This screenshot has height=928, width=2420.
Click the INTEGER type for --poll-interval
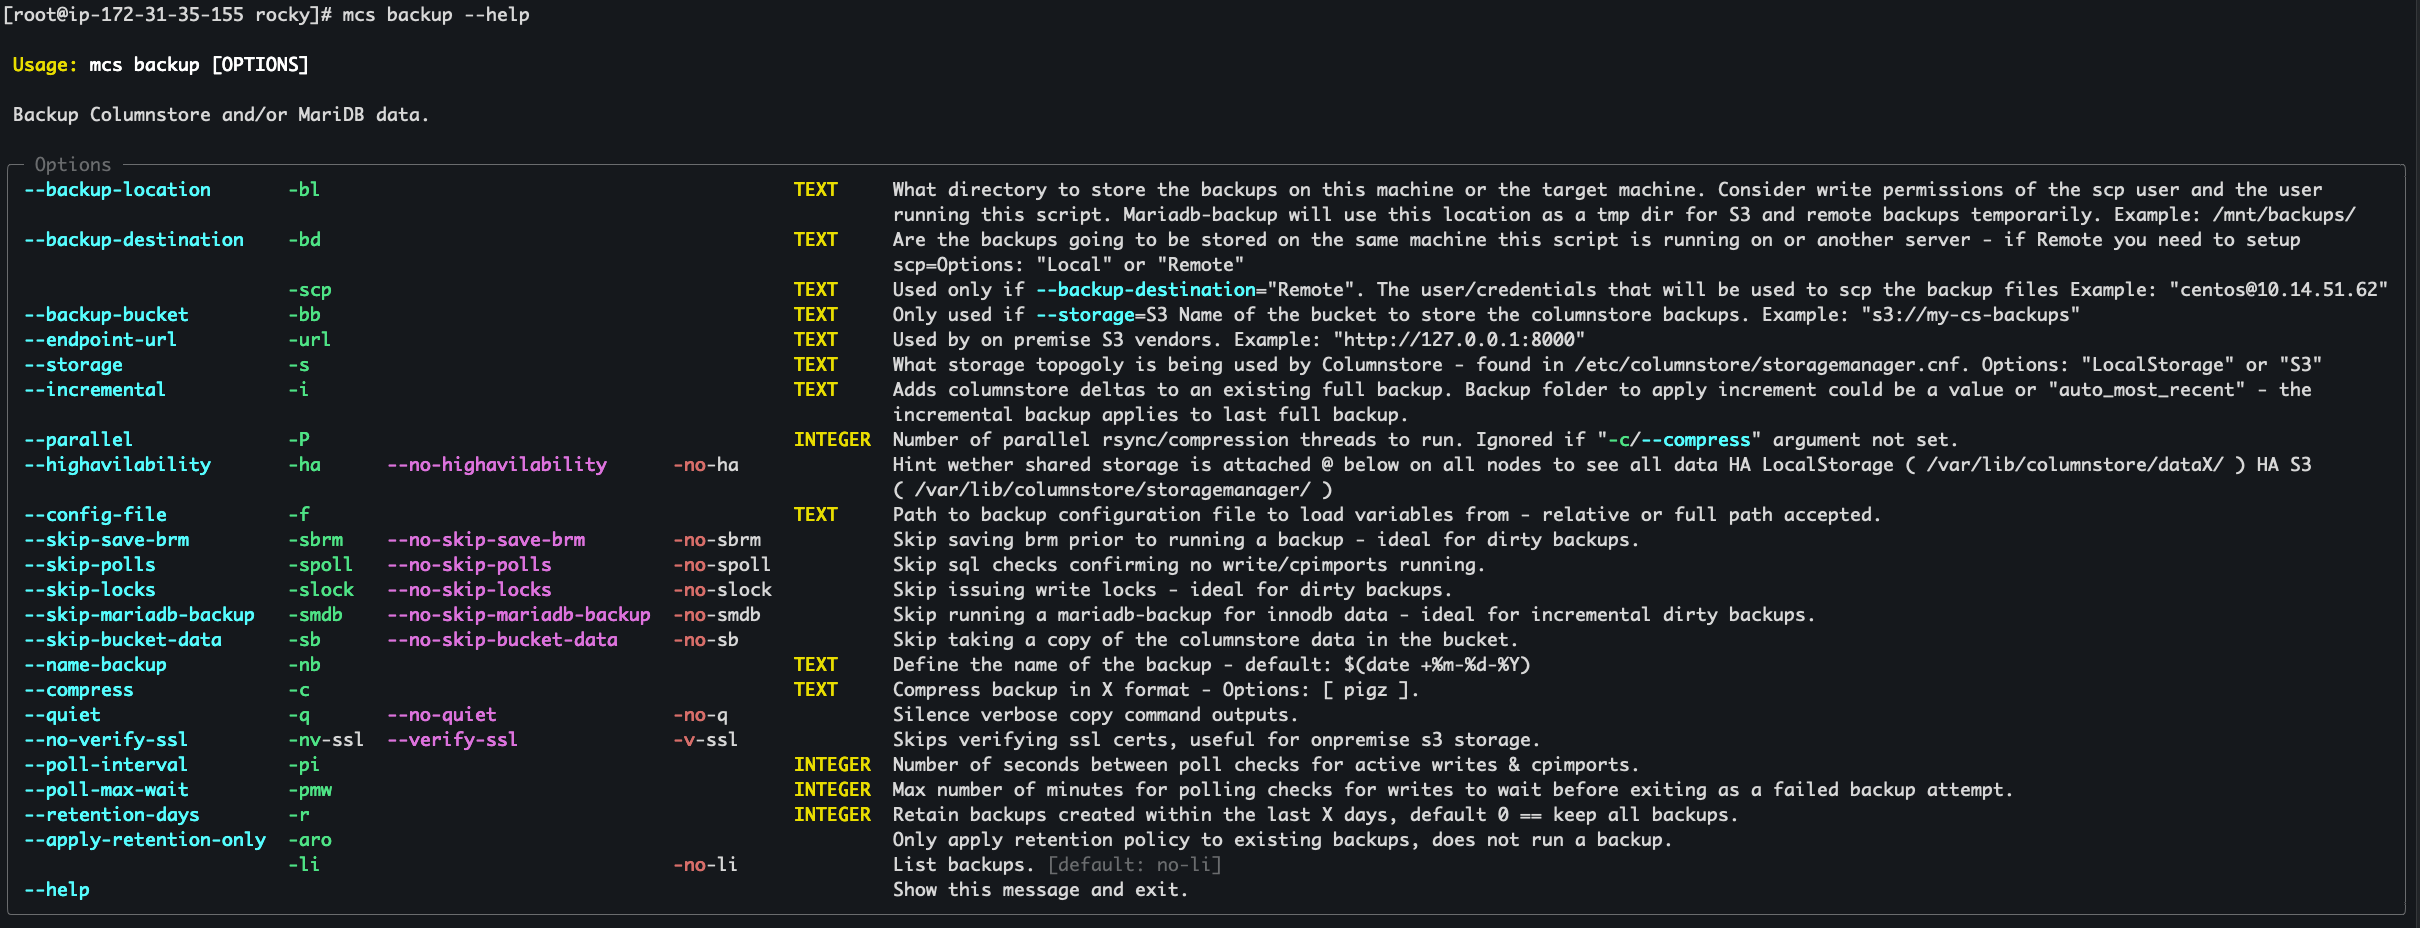832,765
